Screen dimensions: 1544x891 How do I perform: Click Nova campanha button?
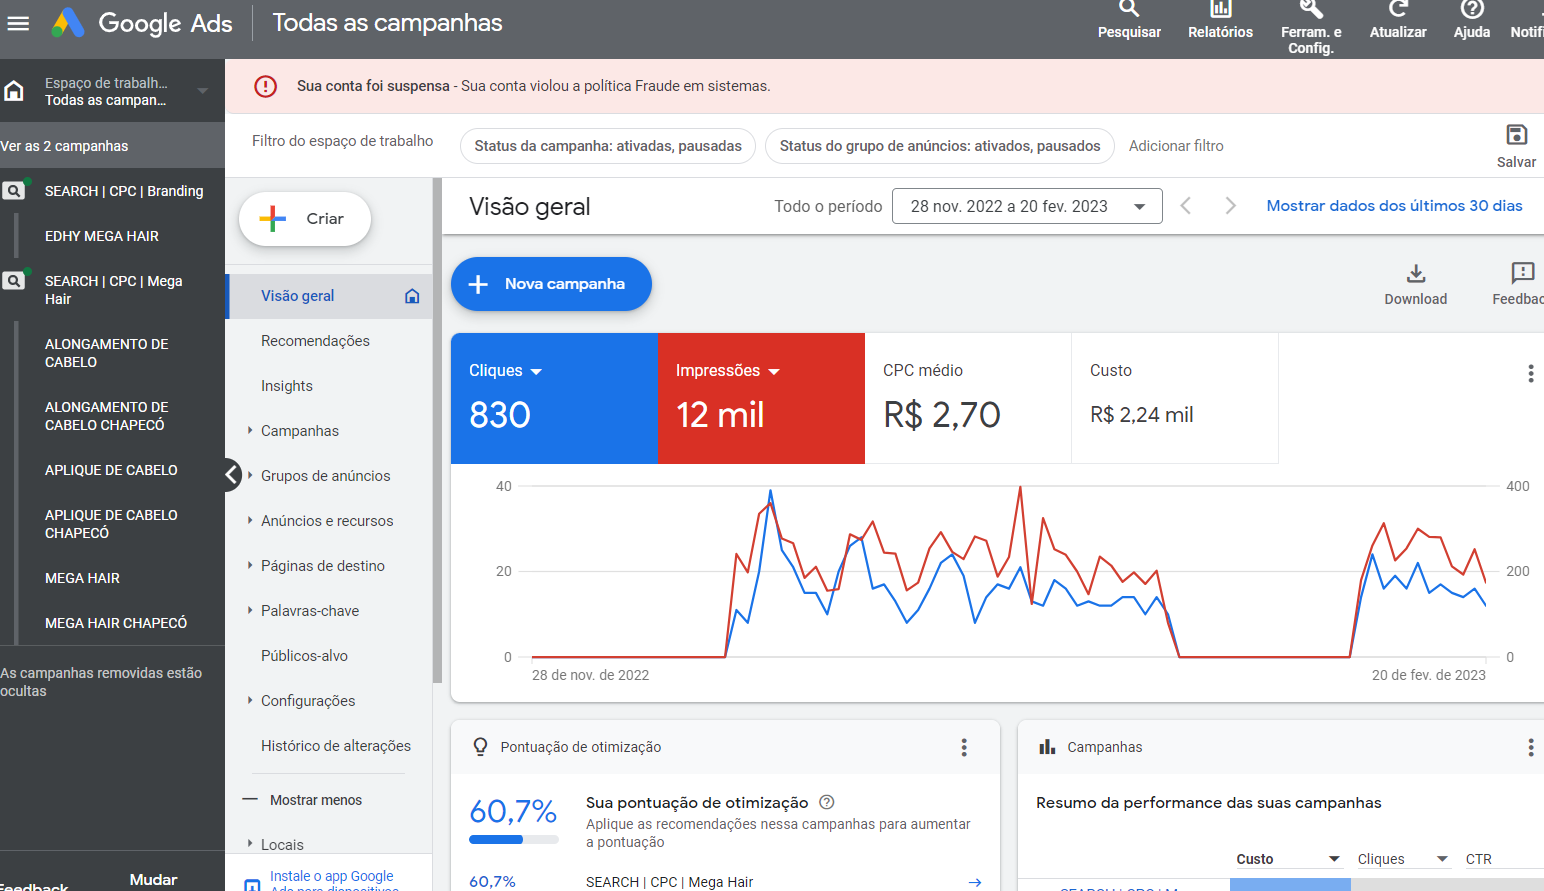click(551, 284)
